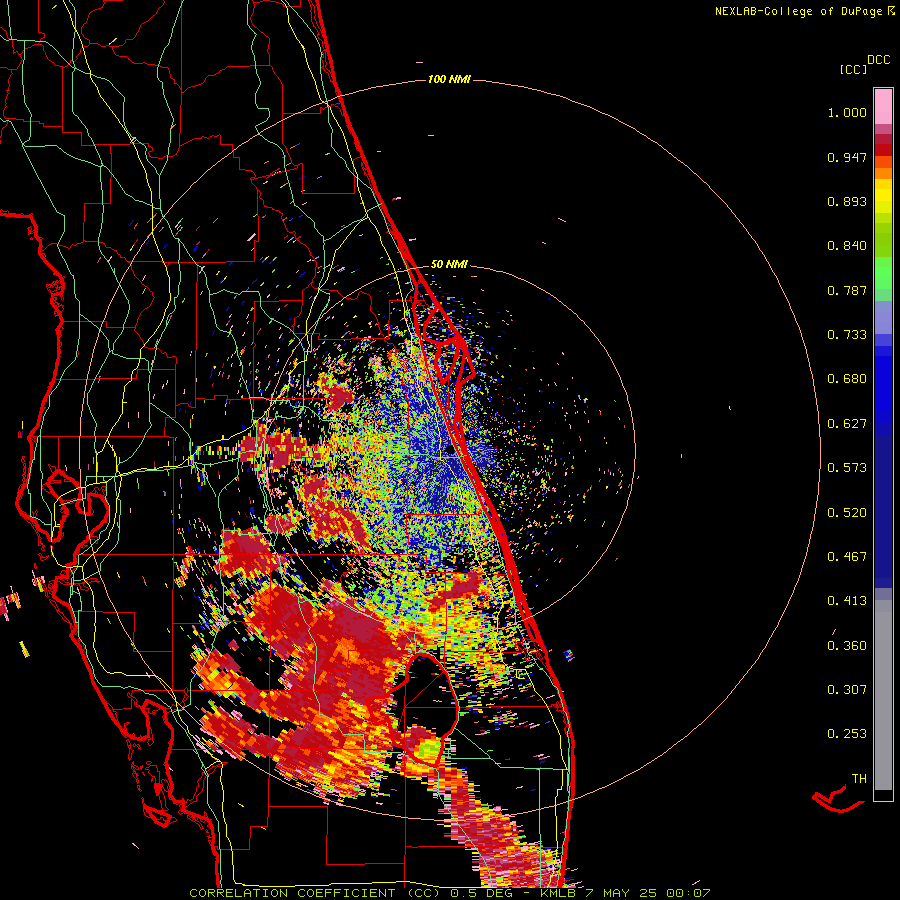Pick the yellow segment of the color bar

pyautogui.click(x=883, y=196)
